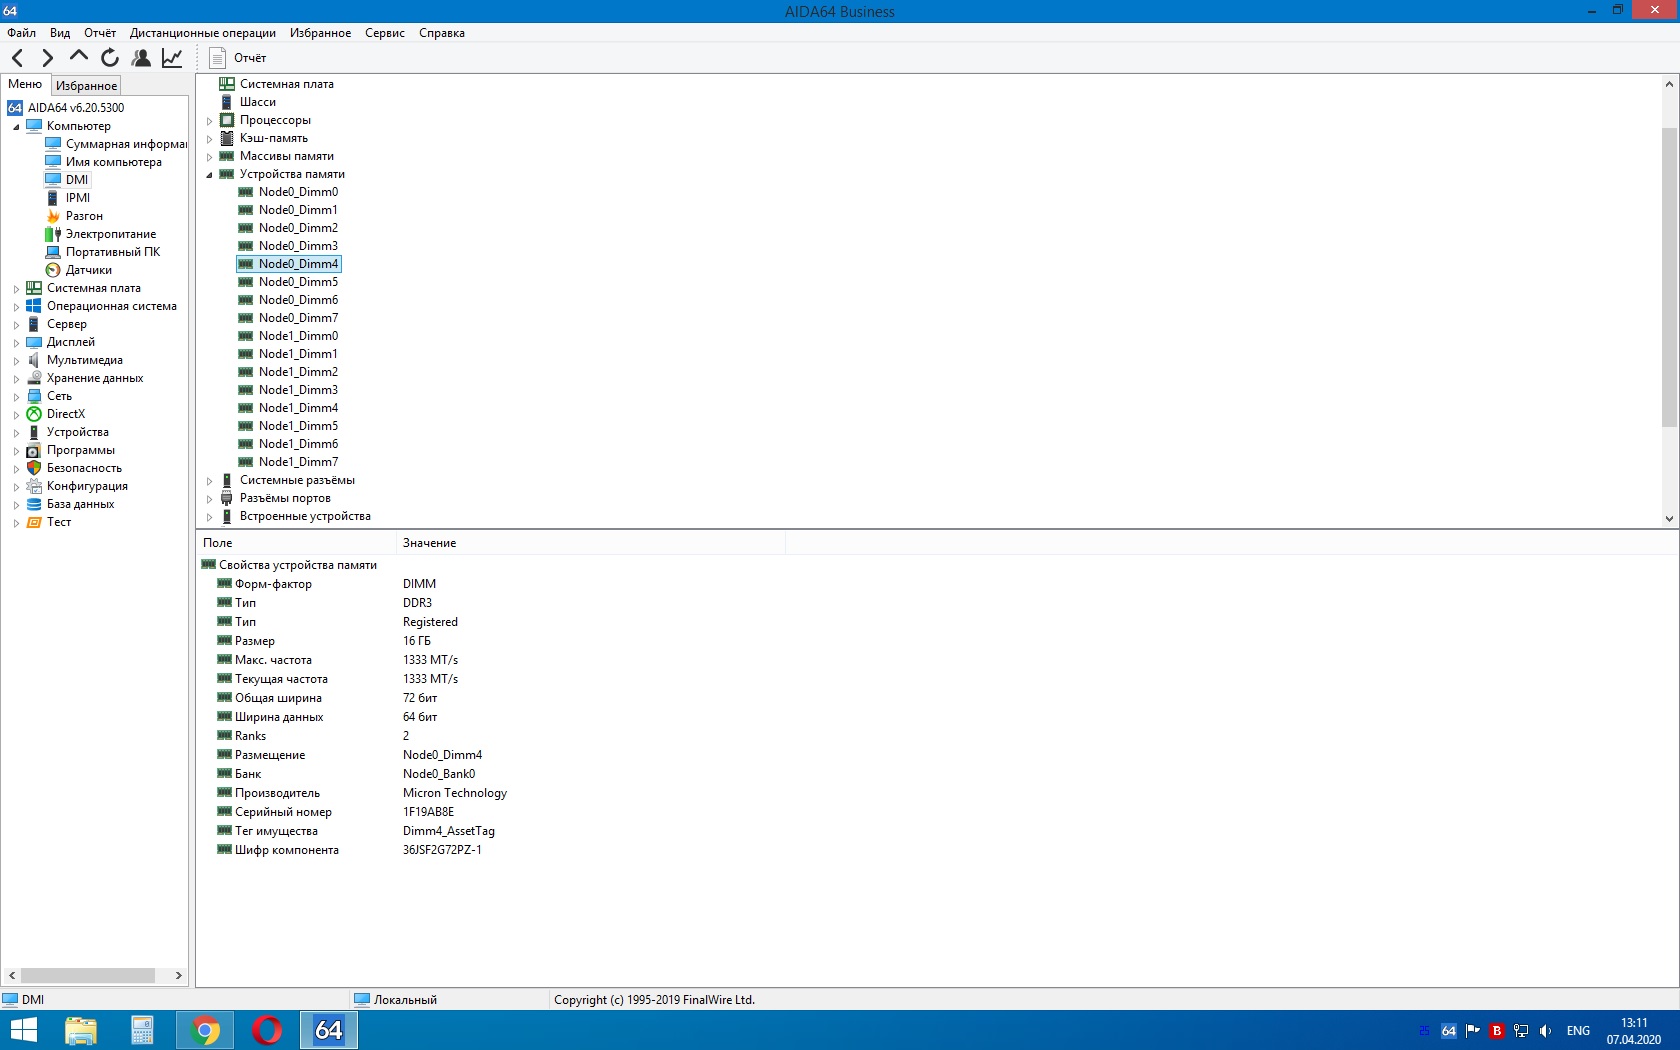This screenshot has height=1050, width=1680.
Task: Select Node1_Dimm3 memory device
Action: [298, 390]
